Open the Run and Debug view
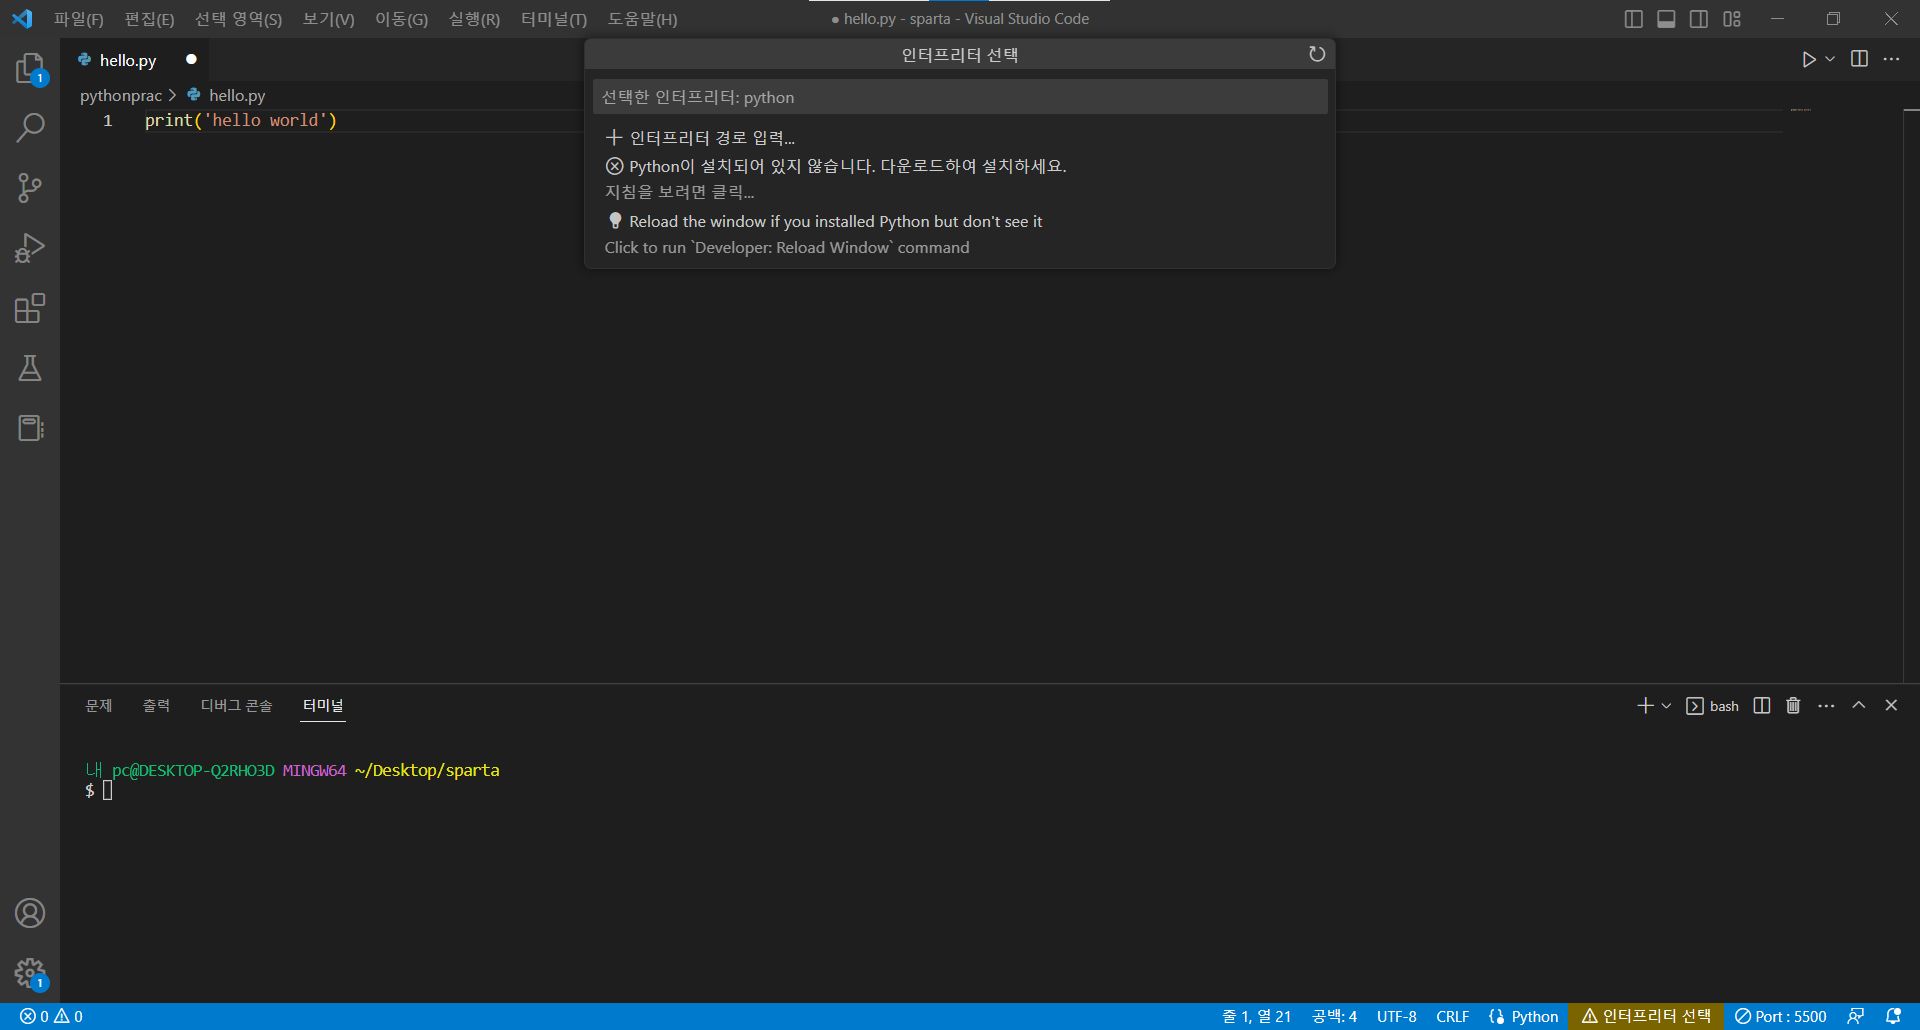The image size is (1920, 1030). (x=30, y=248)
